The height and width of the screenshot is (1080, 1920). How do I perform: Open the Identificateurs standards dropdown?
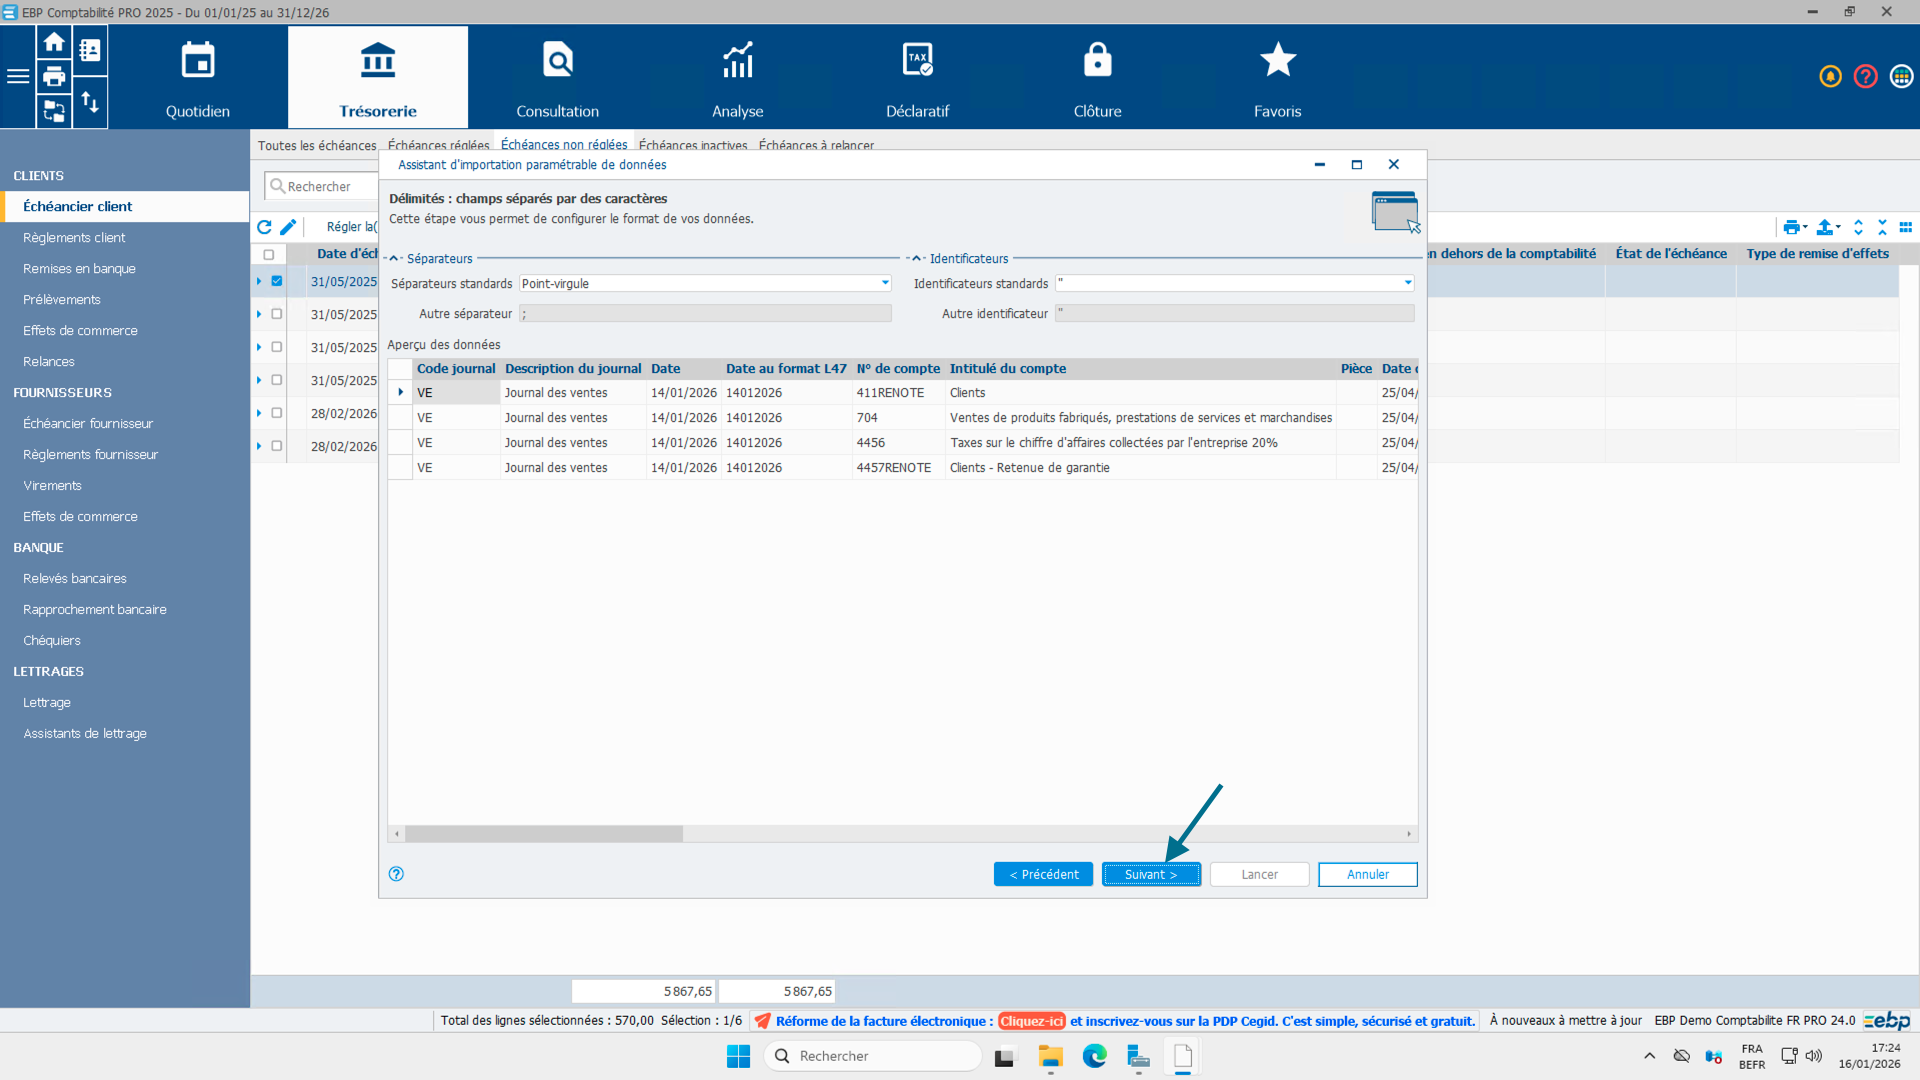pos(1408,283)
